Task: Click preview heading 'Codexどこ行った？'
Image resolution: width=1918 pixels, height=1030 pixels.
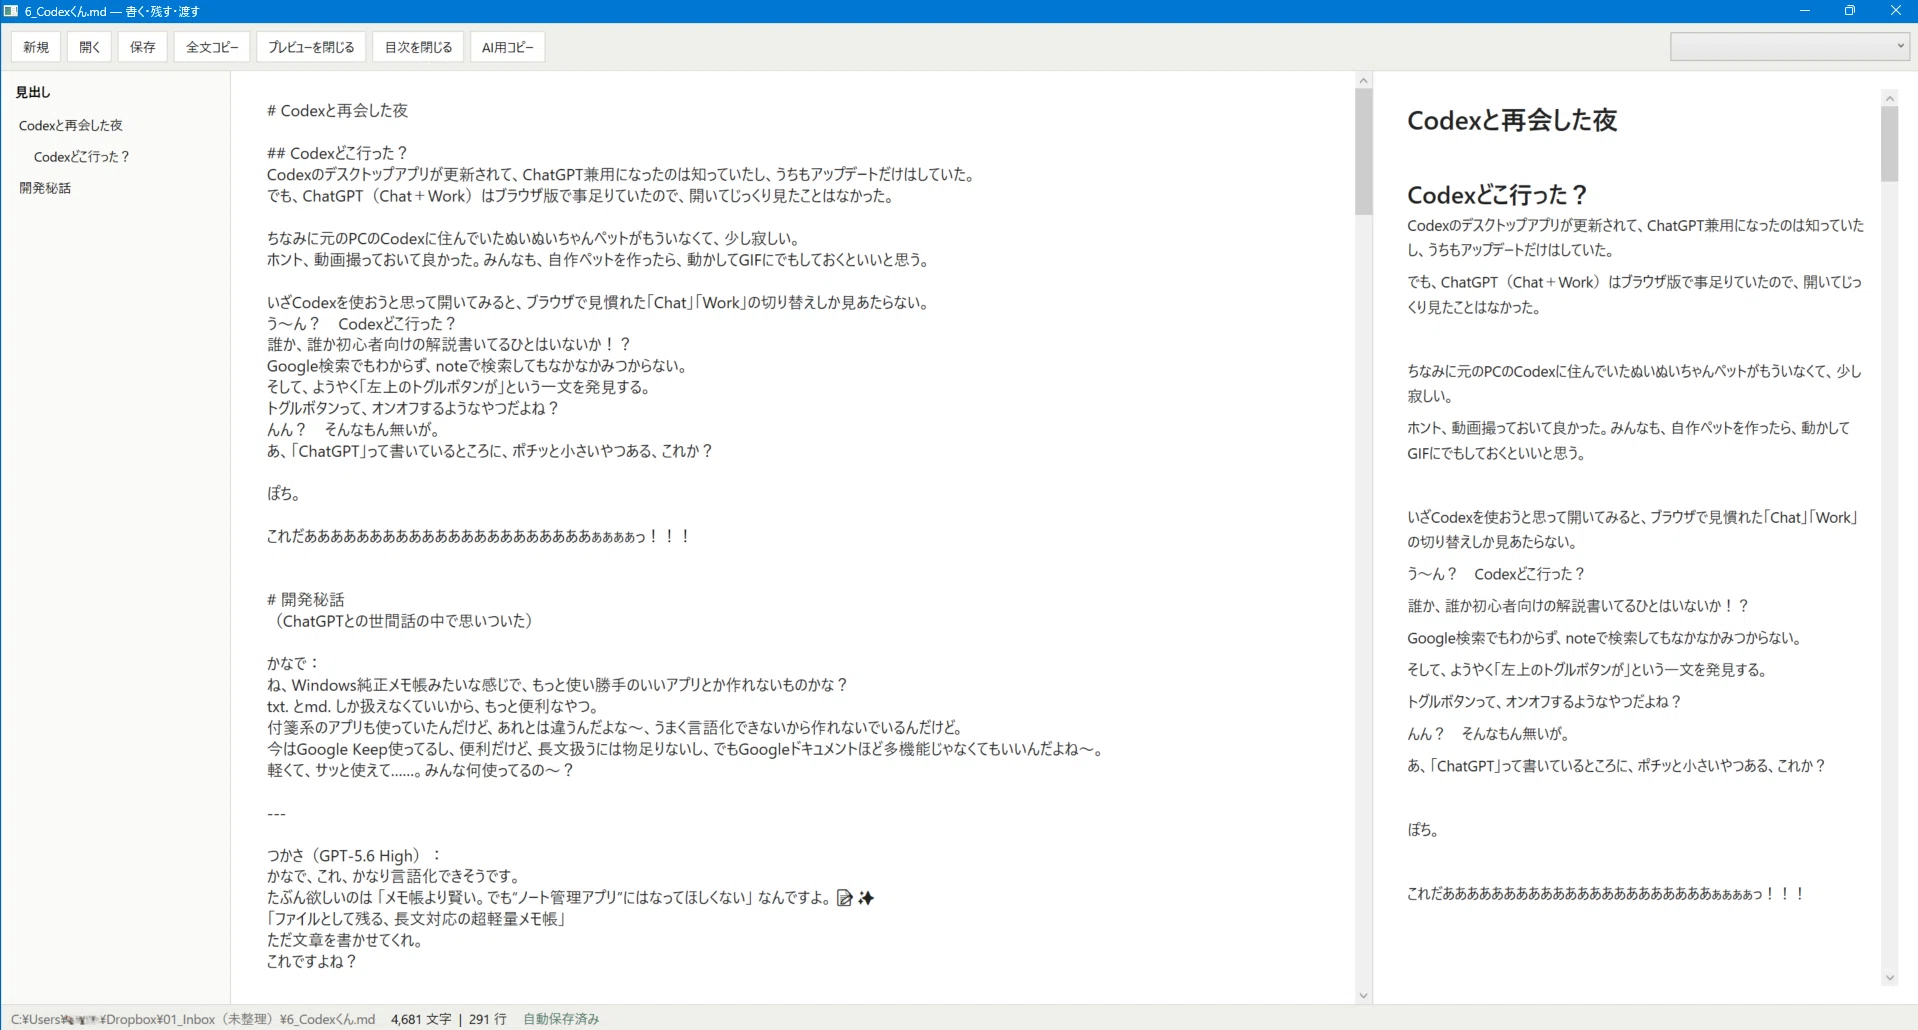Action: point(1496,195)
